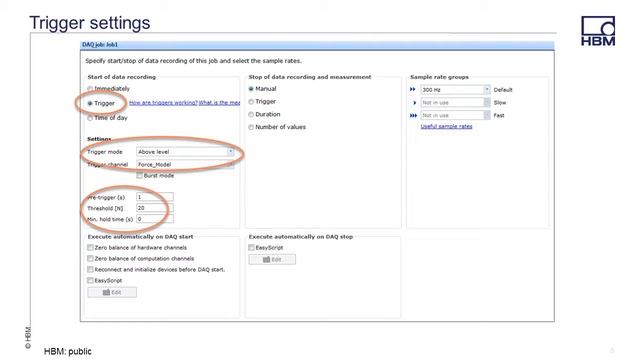Click the Slow sample rate single-arrow icon
Image resolution: width=640 pixels, height=360 pixels.
(414, 103)
